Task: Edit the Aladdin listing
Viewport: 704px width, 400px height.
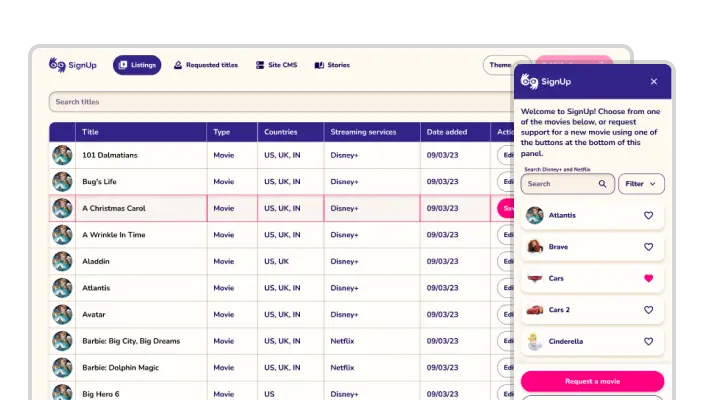Action: click(506, 261)
